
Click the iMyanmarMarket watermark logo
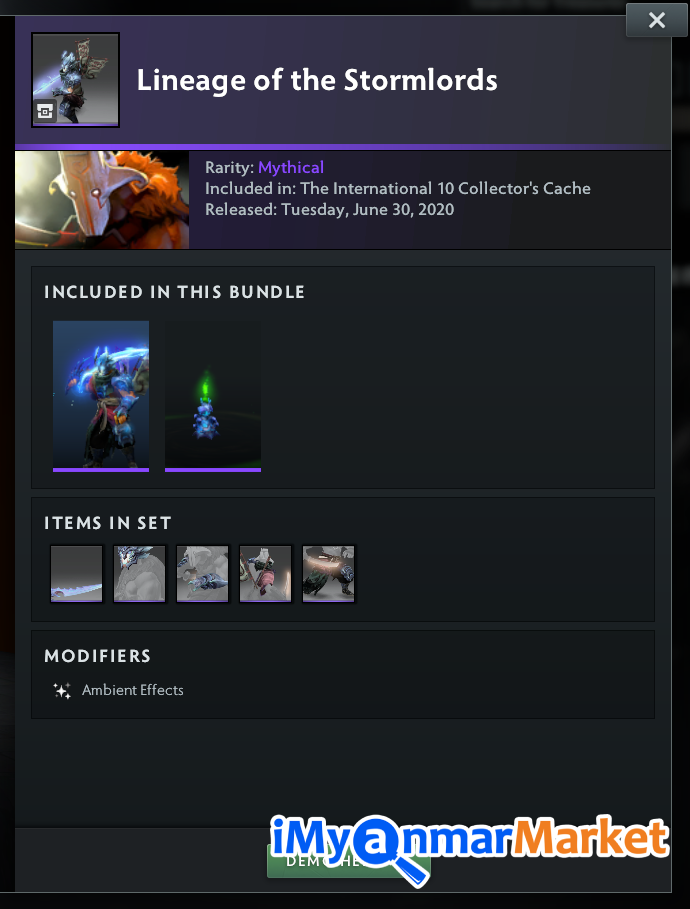[x=470, y=839]
